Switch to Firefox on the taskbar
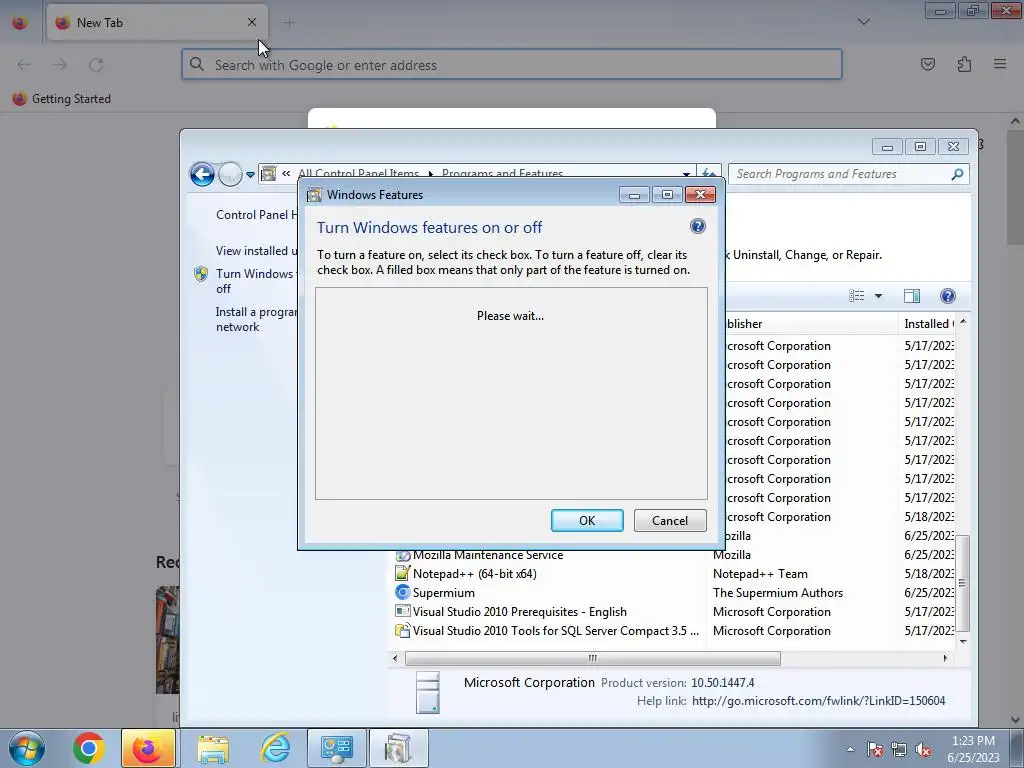This screenshot has height=768, width=1024. pyautogui.click(x=148, y=748)
